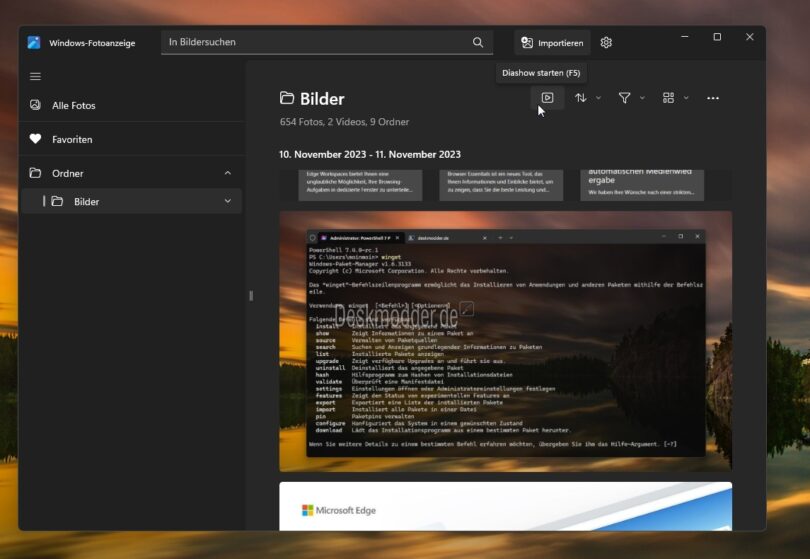Viewport: 810px width, 559px height.
Task: Select the Bilder folder tree item
Action: (x=87, y=201)
